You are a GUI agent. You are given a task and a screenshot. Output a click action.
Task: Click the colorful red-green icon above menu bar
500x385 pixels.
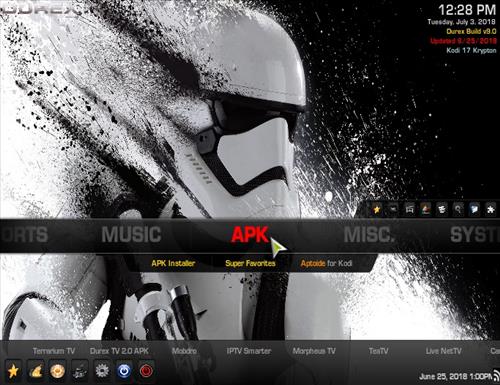[426, 209]
